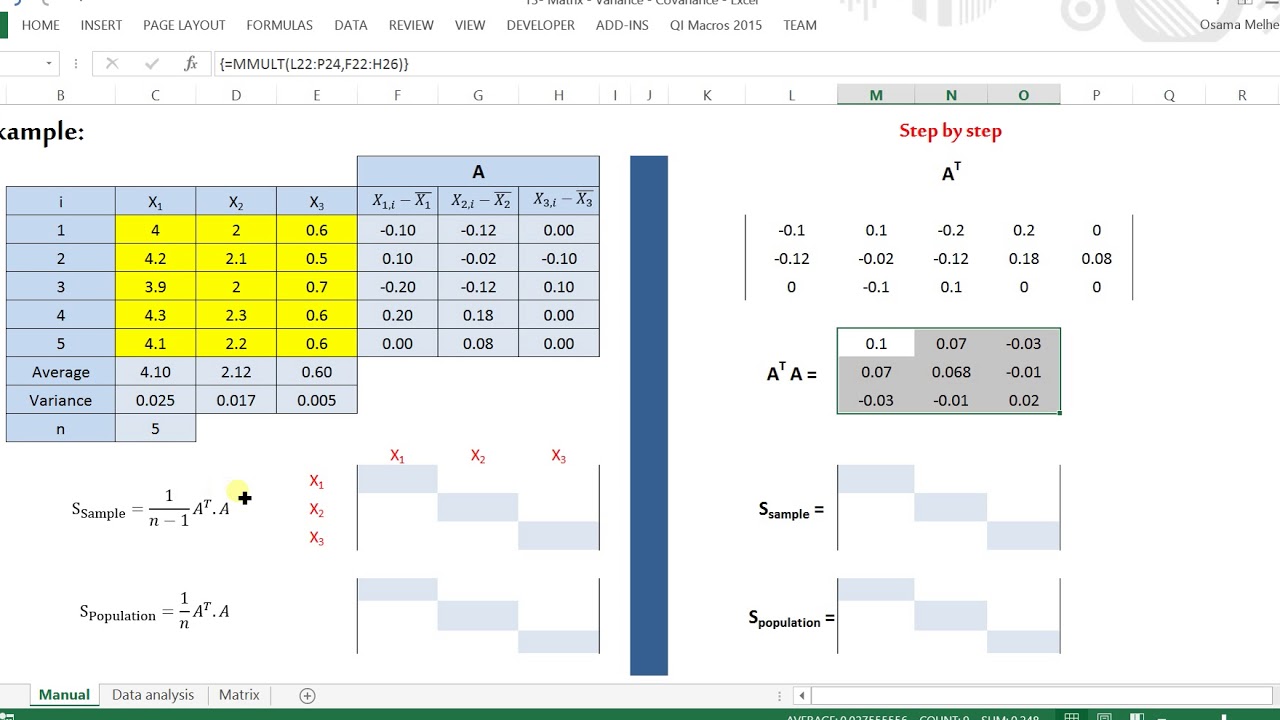This screenshot has width=1280, height=720.
Task: Switch to the VIEW ribbon tab
Action: (470, 25)
